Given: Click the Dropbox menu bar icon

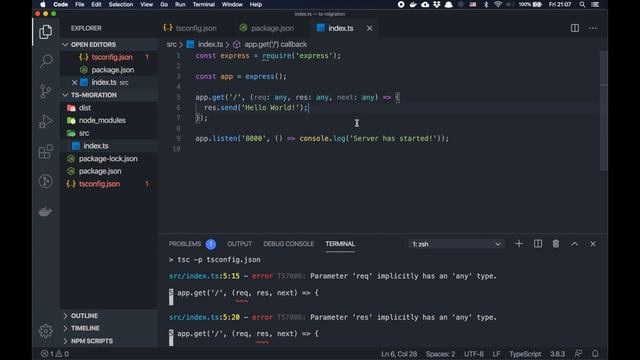Looking at the screenshot, I should pyautogui.click(x=437, y=4).
